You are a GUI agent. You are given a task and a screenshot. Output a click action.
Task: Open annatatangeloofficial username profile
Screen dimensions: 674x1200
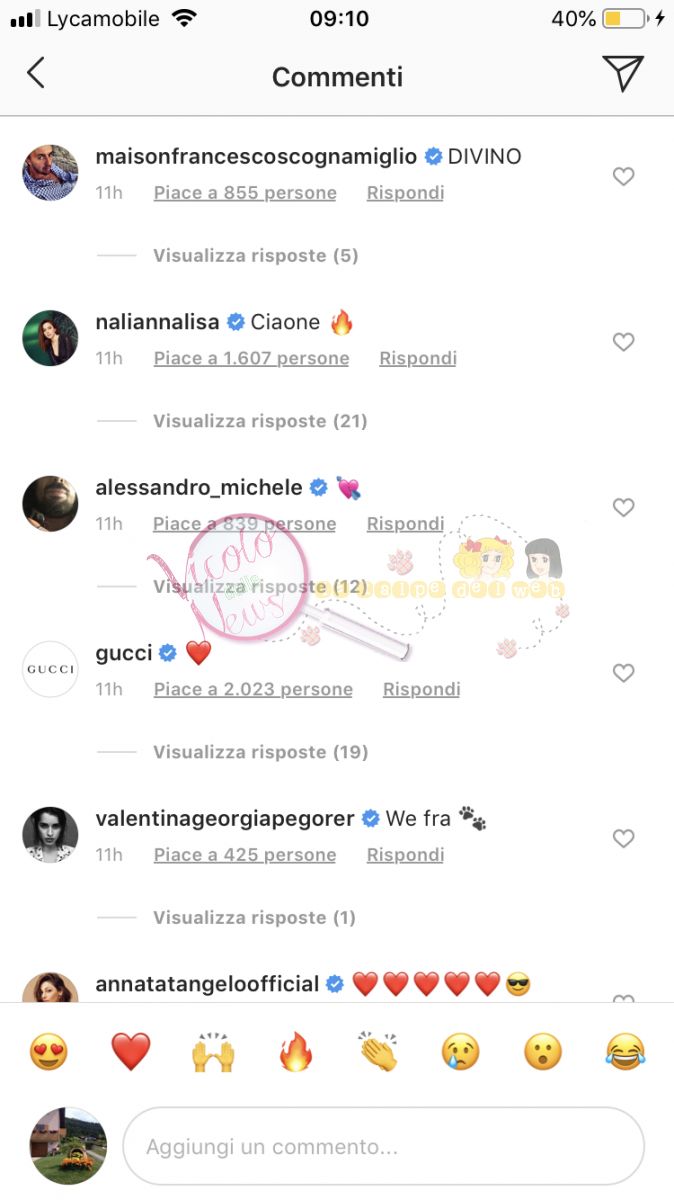207,984
